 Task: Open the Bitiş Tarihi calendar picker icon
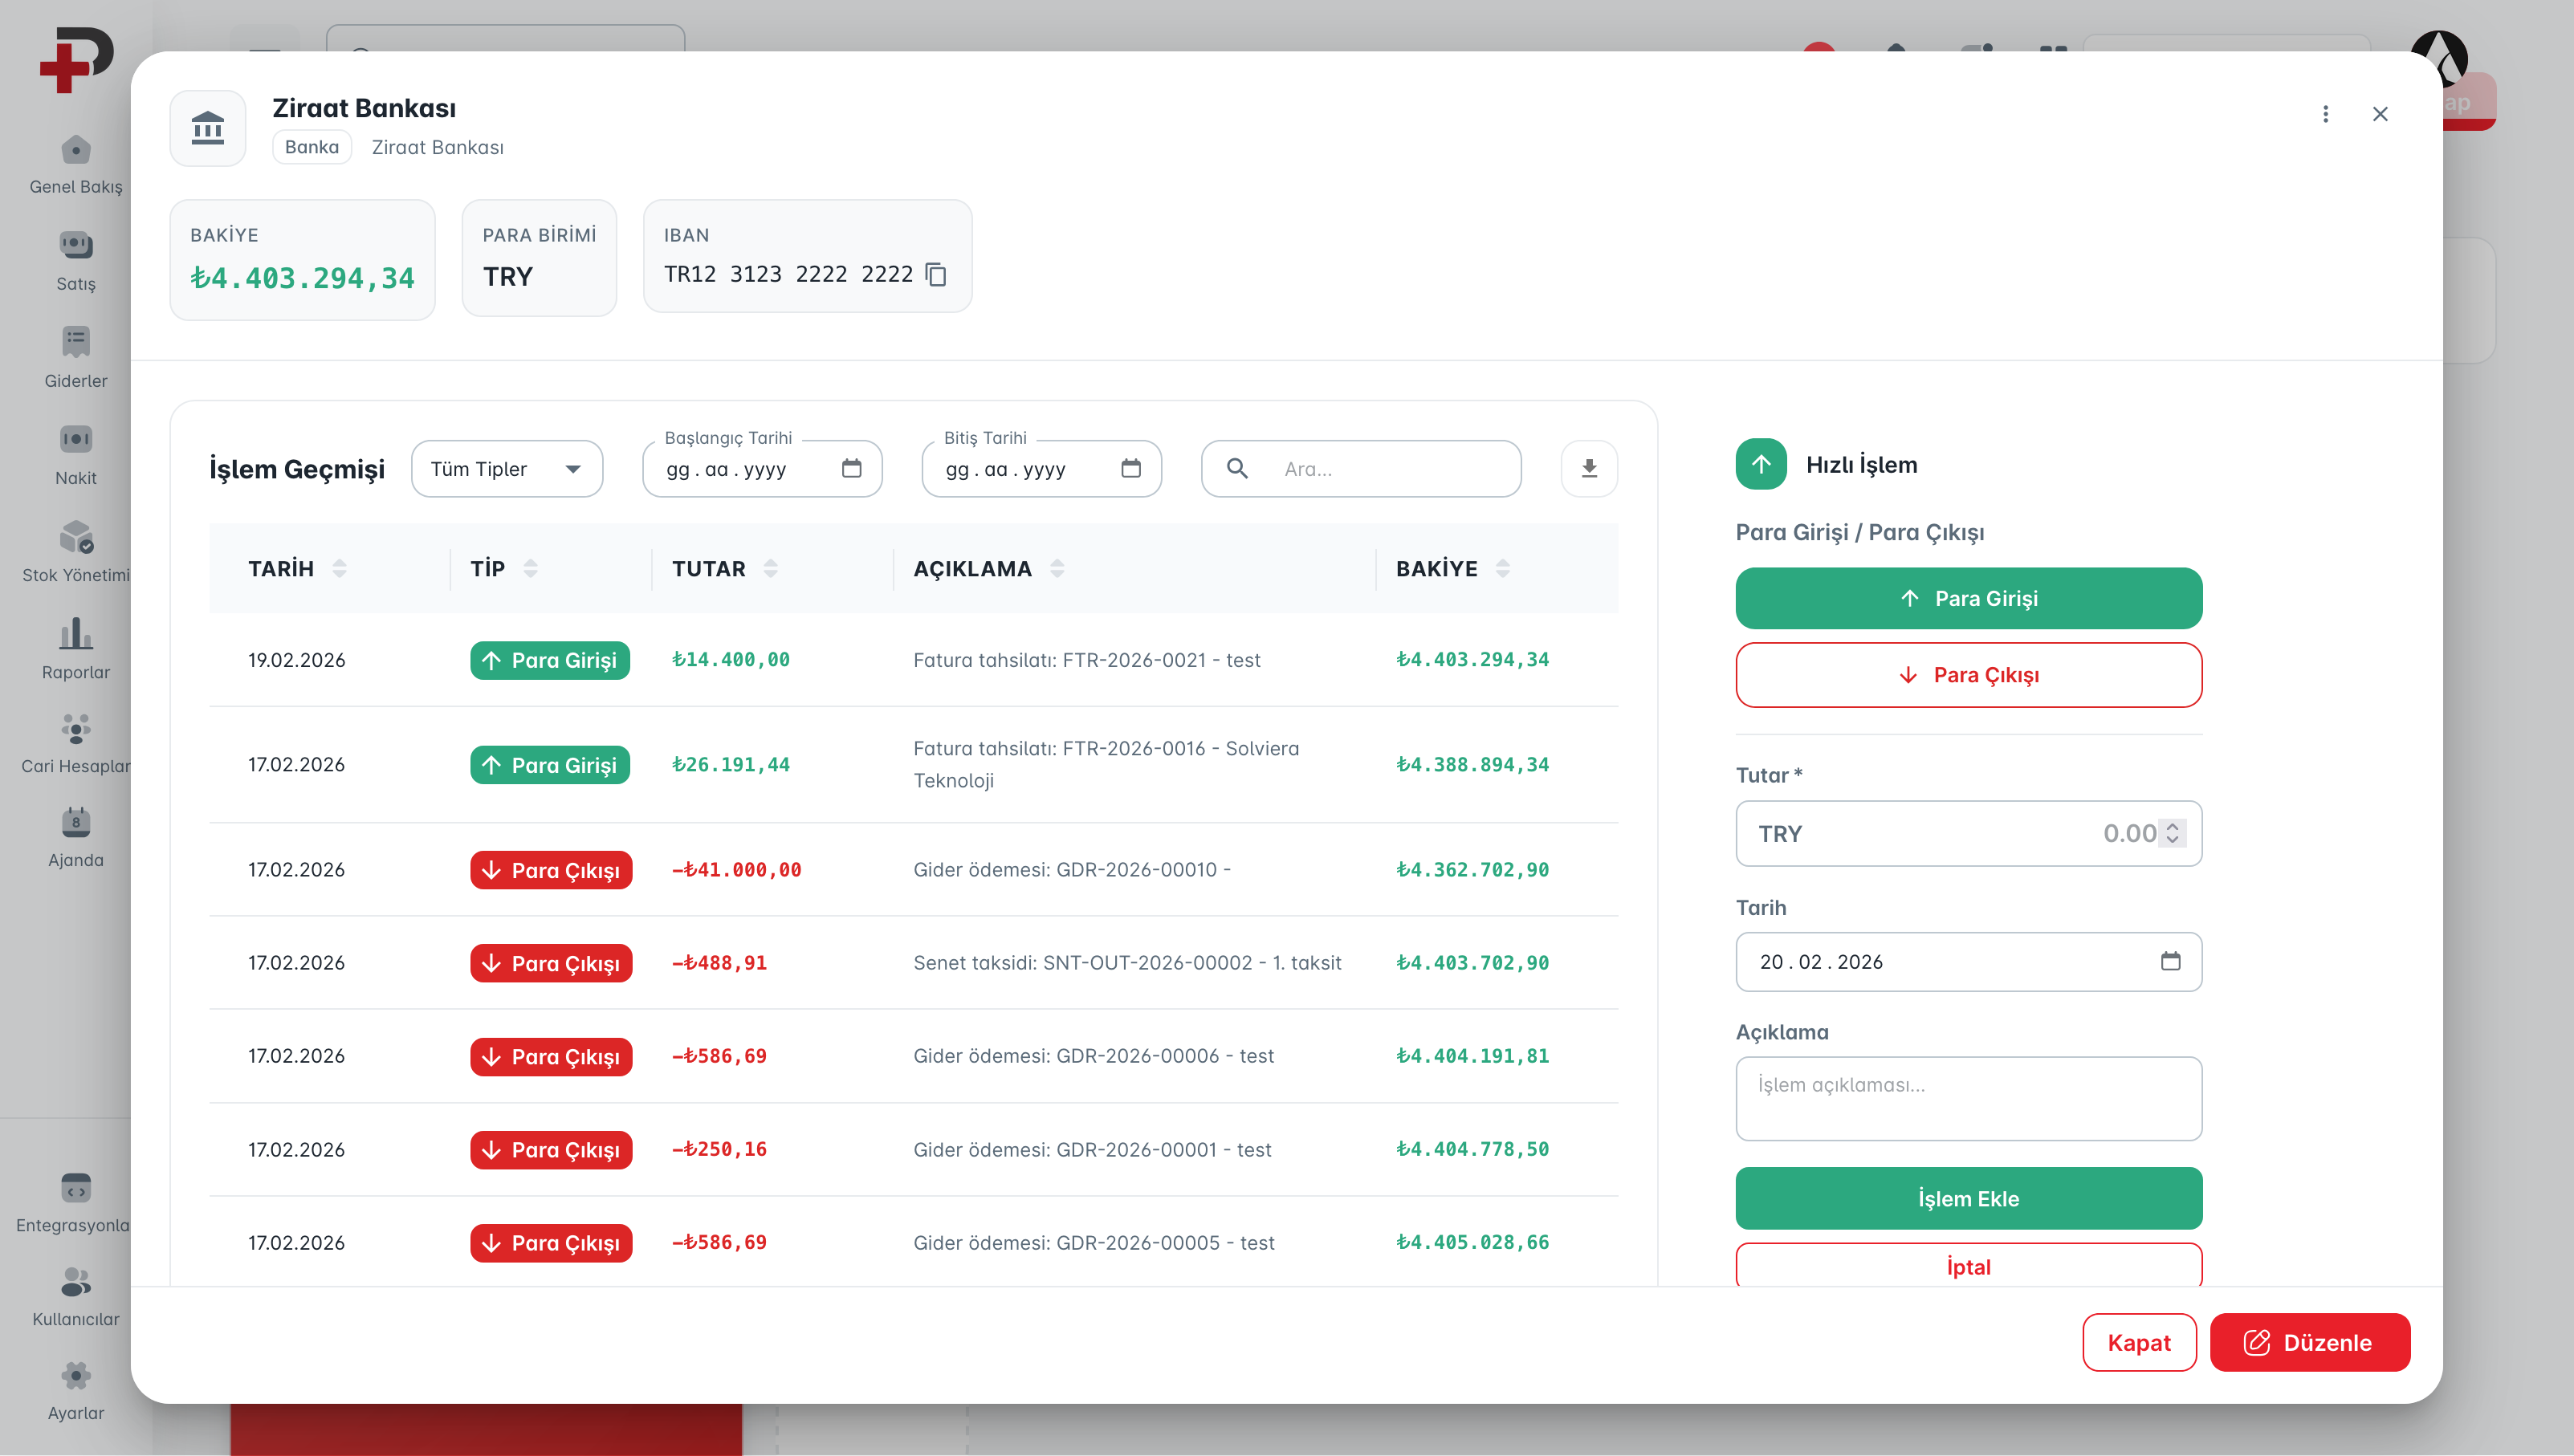1130,468
